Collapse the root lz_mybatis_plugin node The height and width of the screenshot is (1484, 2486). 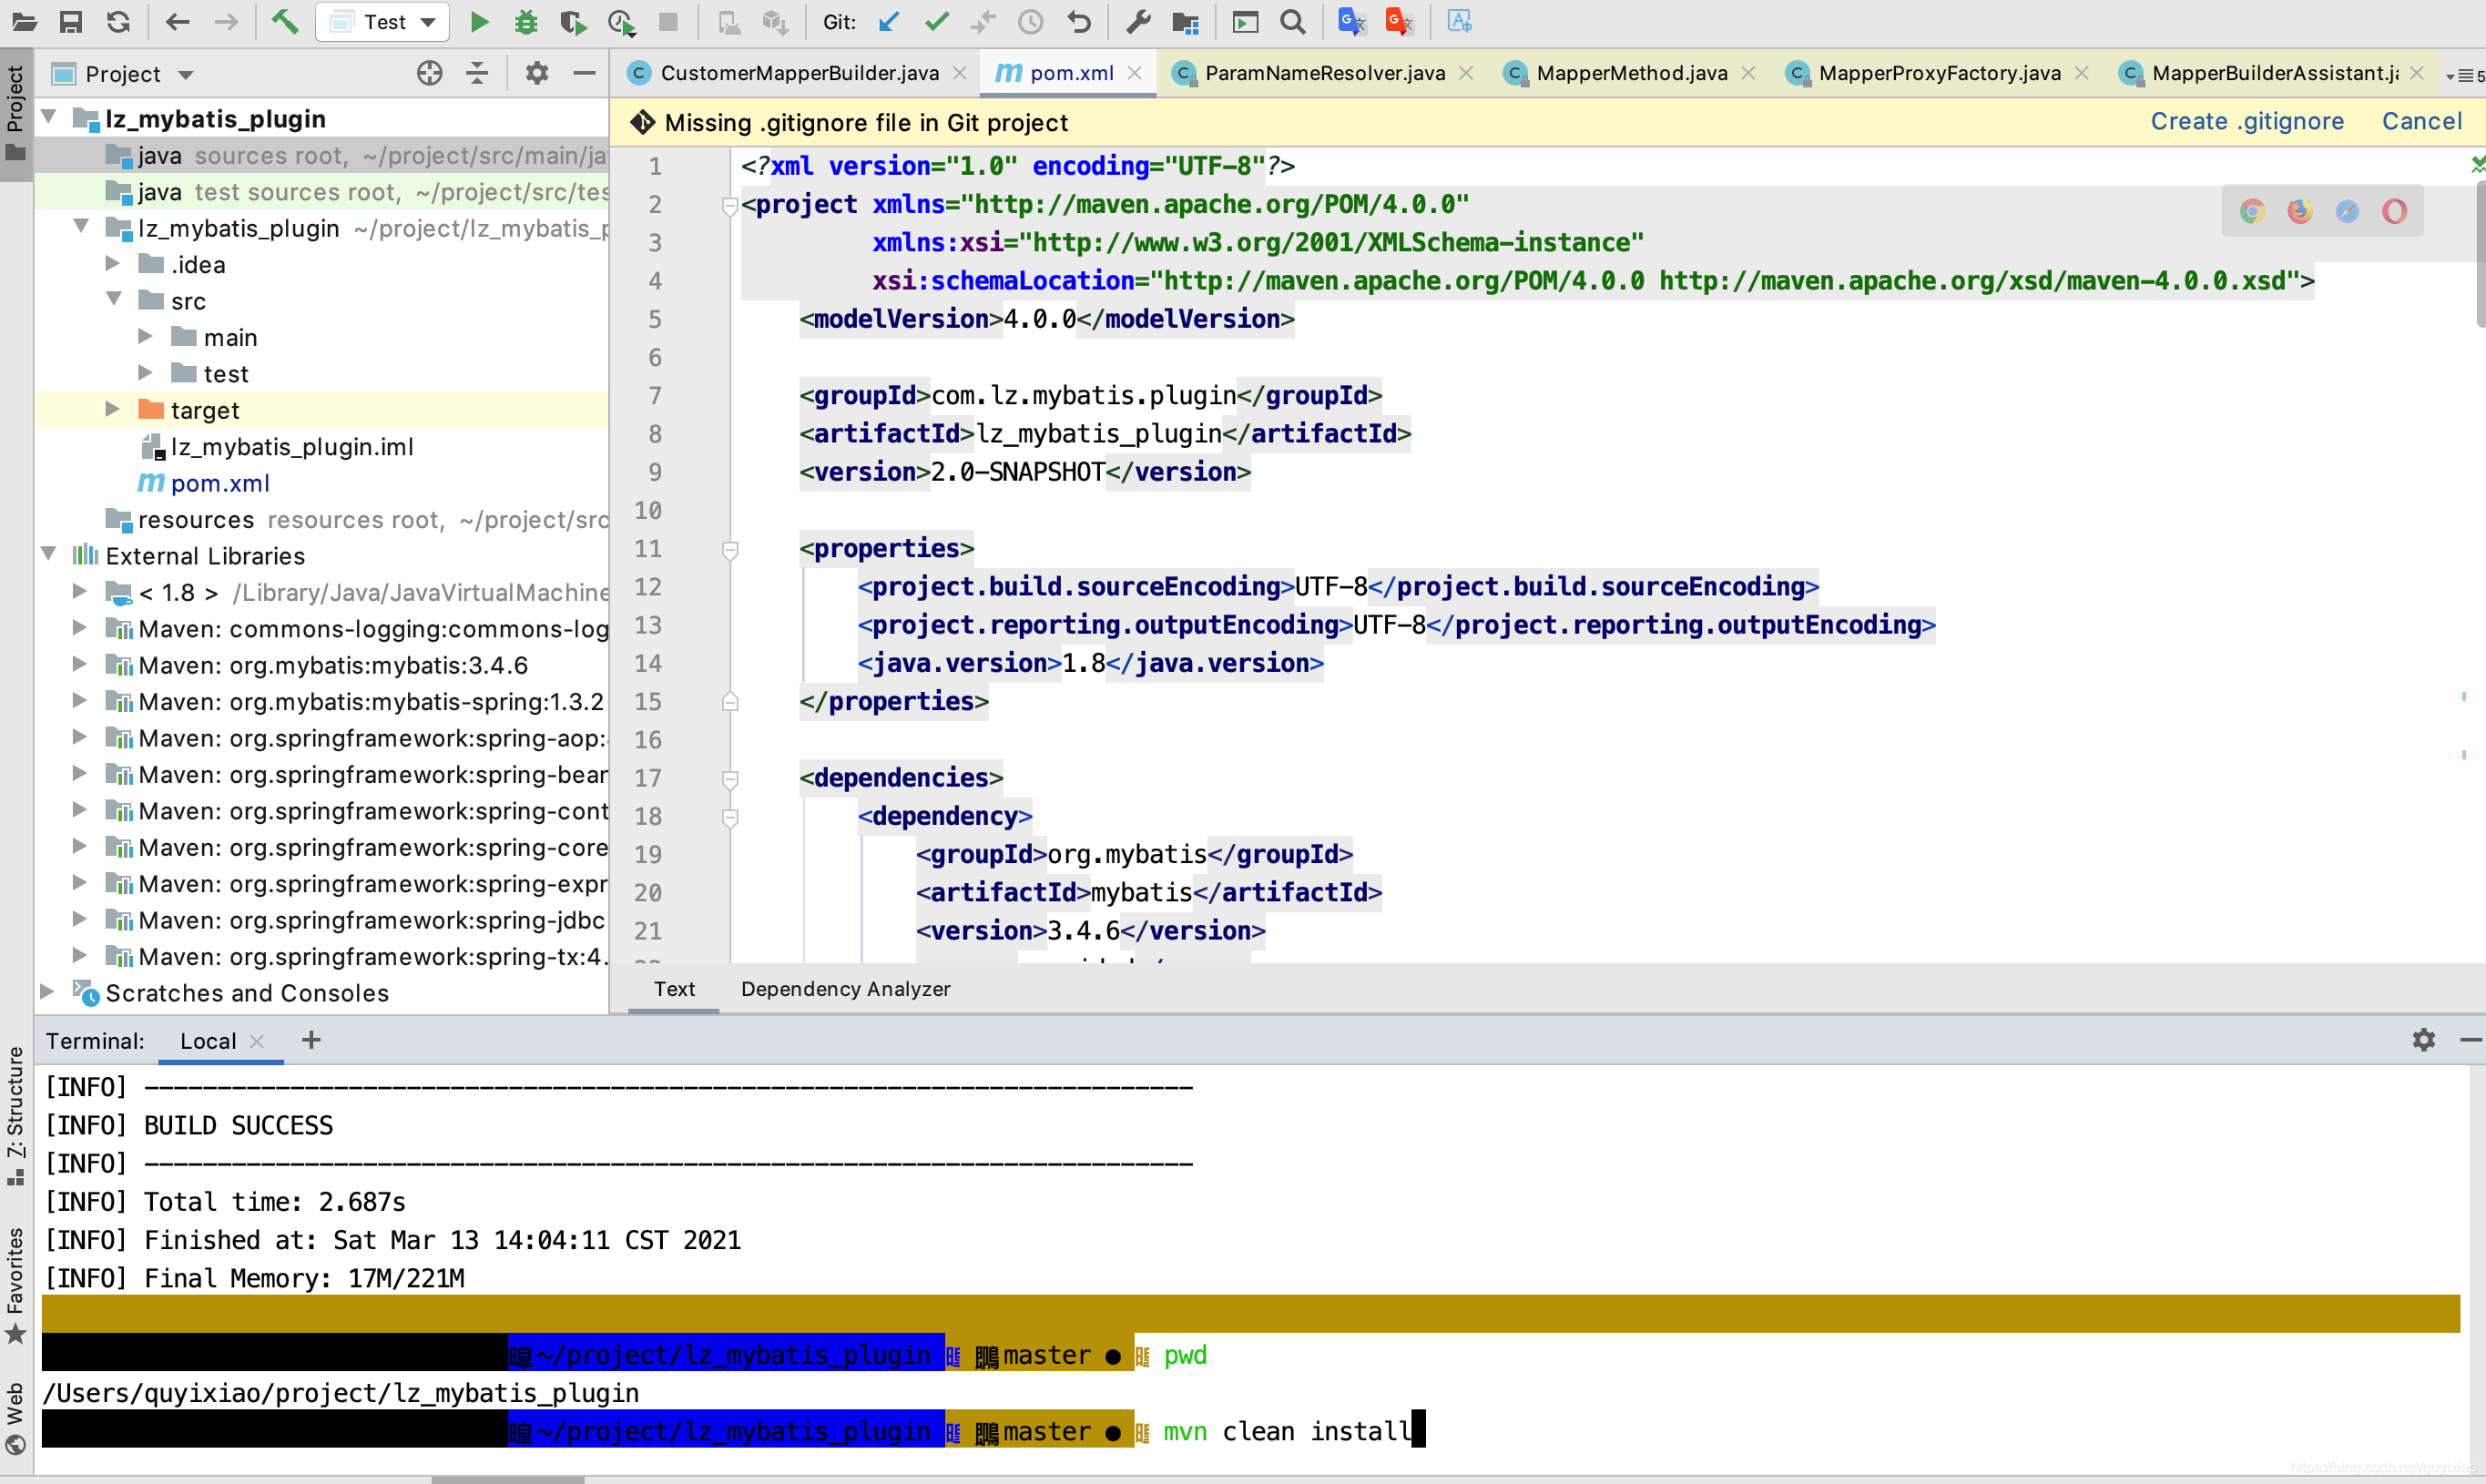coord(49,118)
